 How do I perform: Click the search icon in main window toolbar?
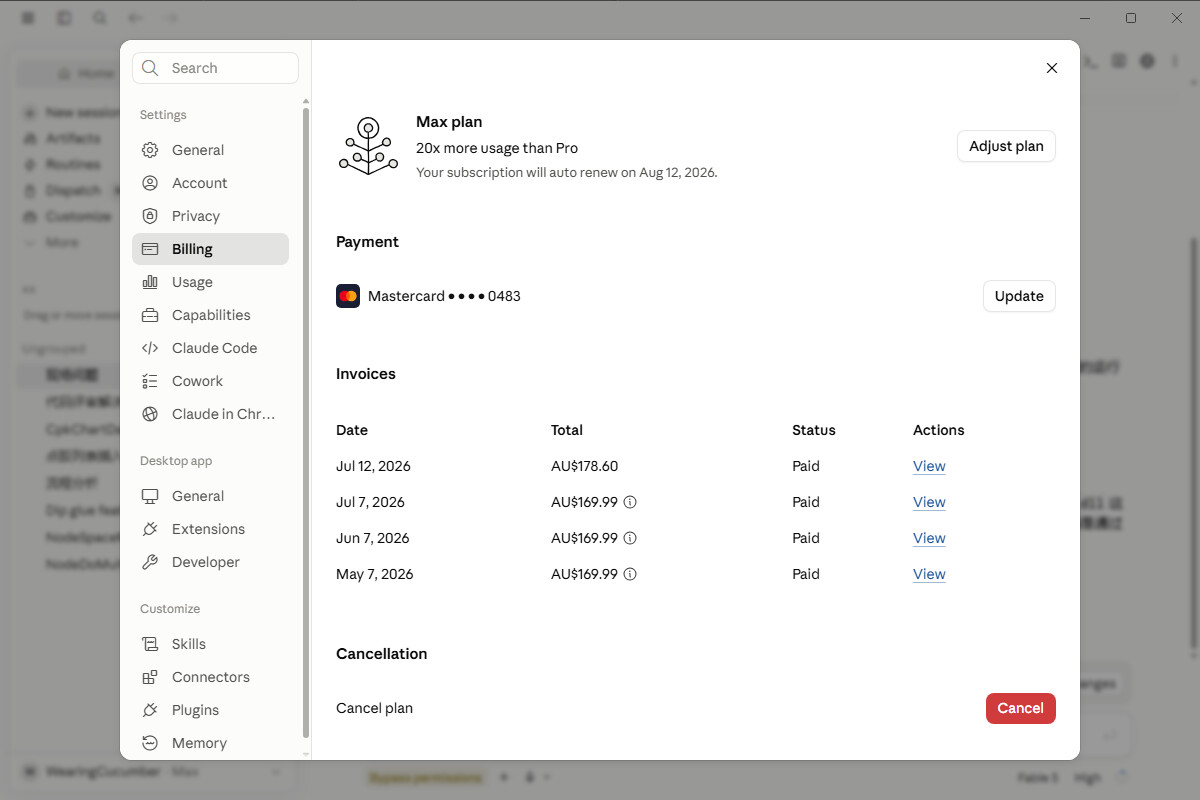[x=100, y=18]
